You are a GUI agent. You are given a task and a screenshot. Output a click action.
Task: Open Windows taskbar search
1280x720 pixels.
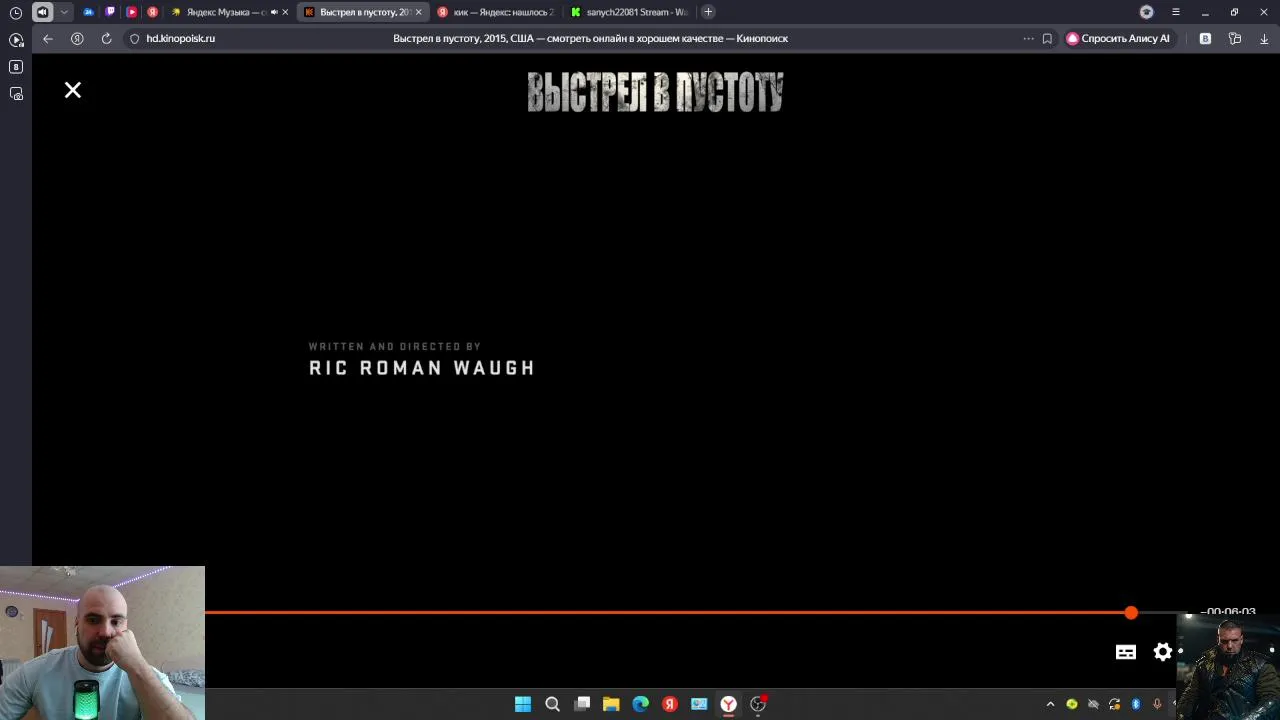point(552,704)
